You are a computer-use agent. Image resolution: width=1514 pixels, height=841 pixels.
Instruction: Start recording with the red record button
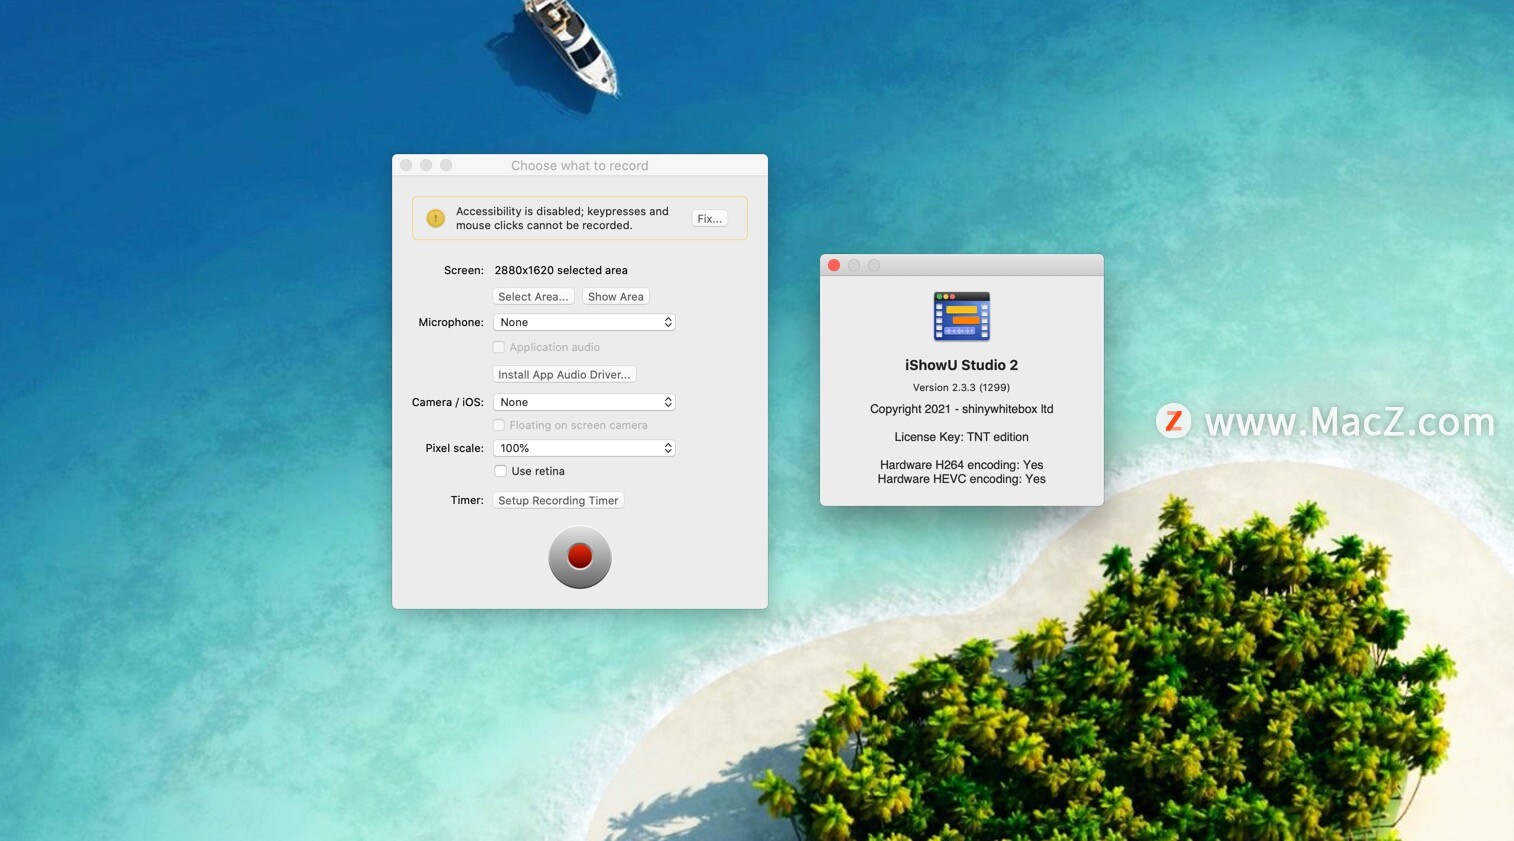click(580, 557)
